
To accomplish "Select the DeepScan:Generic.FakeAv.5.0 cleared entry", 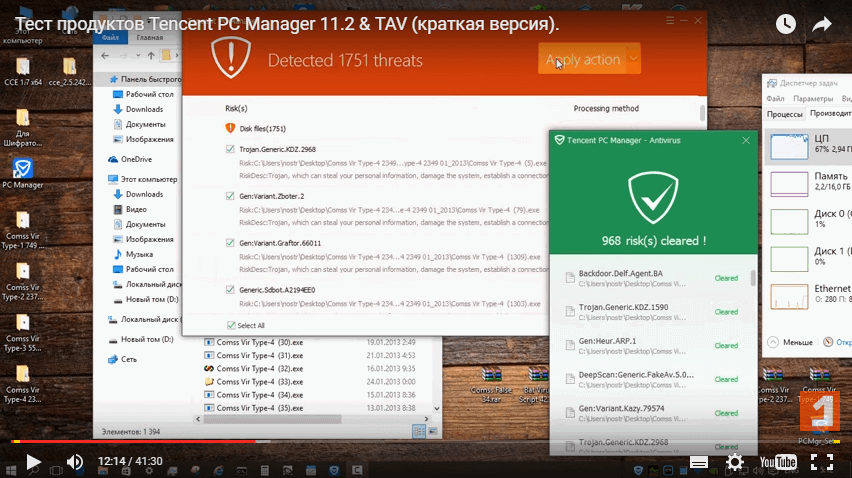I will click(x=651, y=379).
